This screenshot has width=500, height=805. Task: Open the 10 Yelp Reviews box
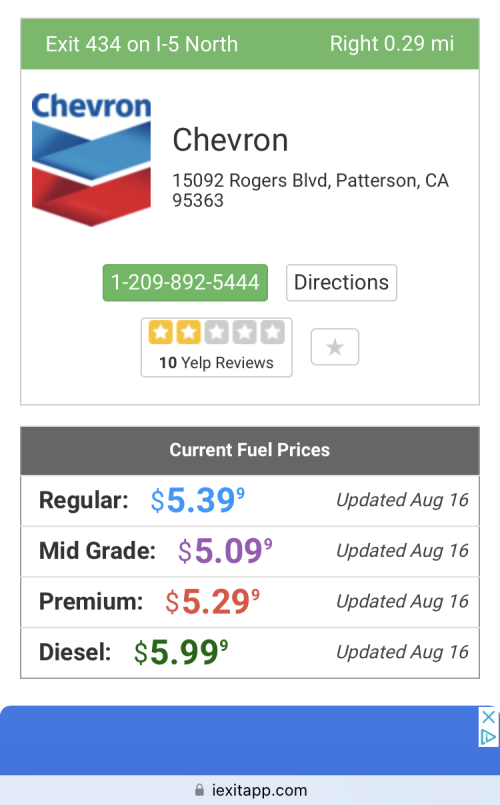click(217, 348)
